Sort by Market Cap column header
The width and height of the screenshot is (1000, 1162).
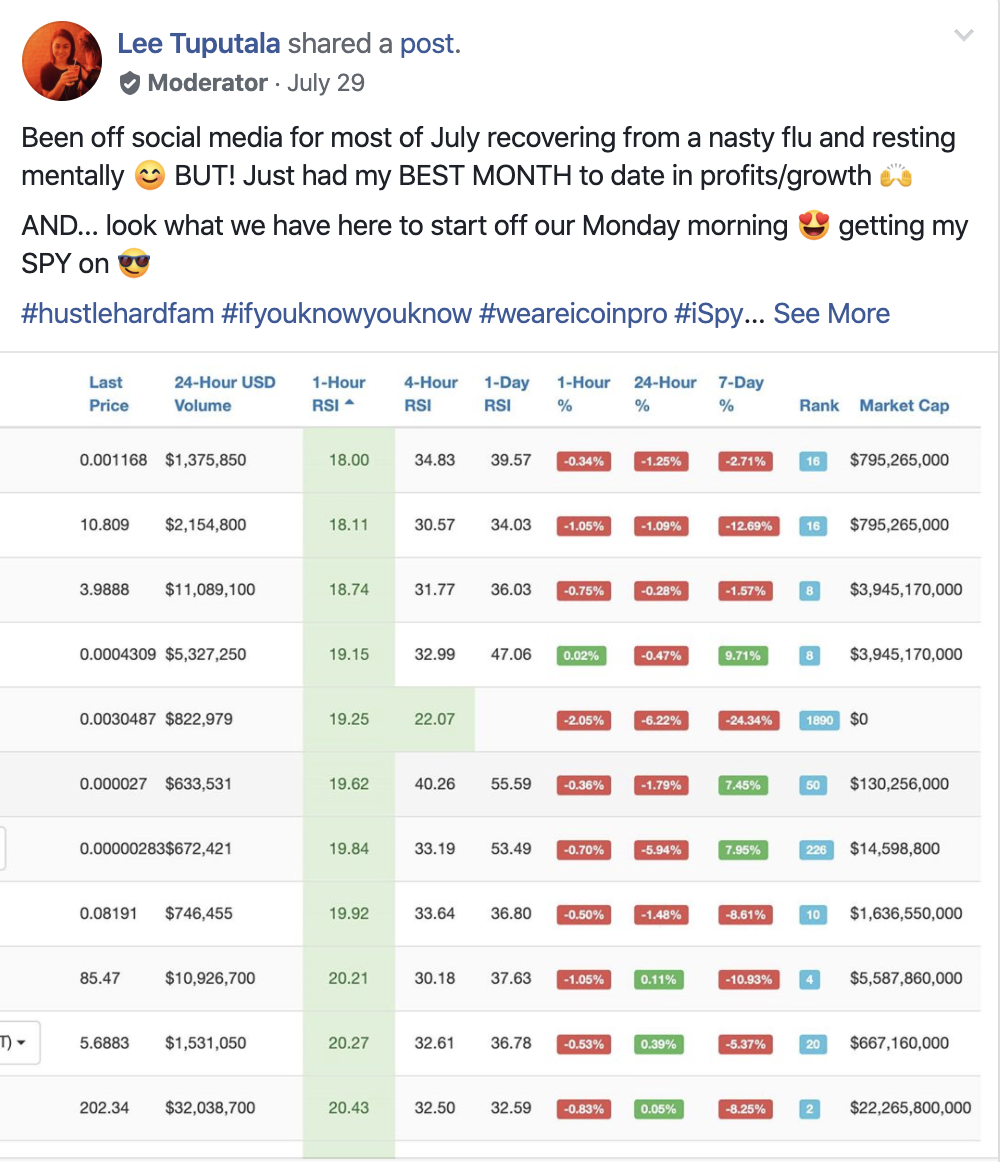pos(904,406)
